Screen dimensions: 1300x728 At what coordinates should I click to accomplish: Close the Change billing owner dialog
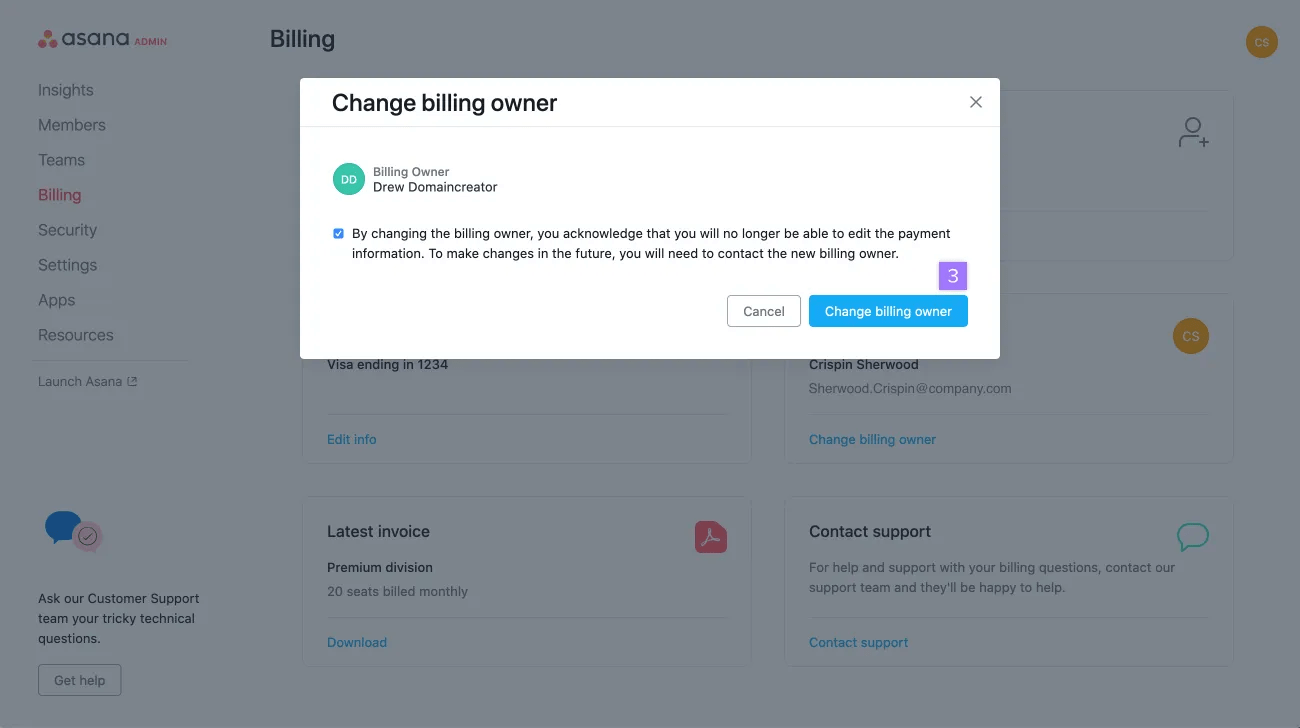click(976, 102)
